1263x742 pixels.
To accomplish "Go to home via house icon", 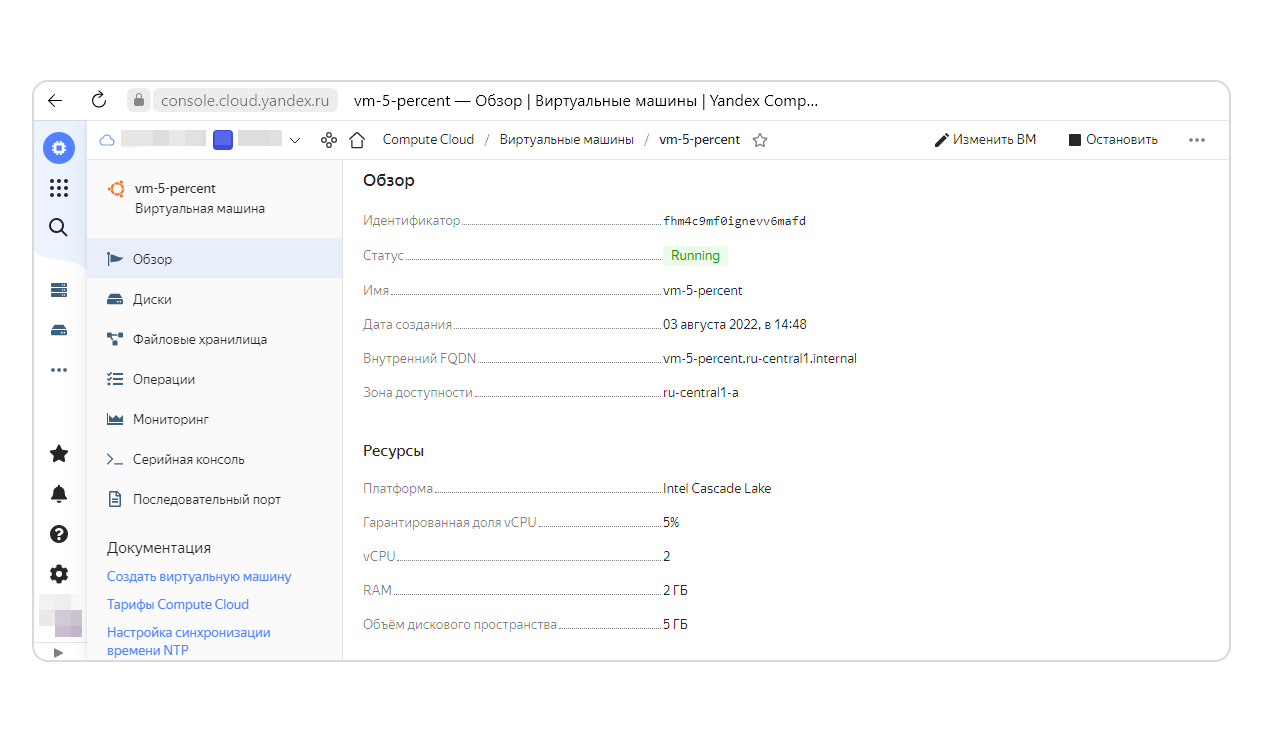I will (x=357, y=140).
